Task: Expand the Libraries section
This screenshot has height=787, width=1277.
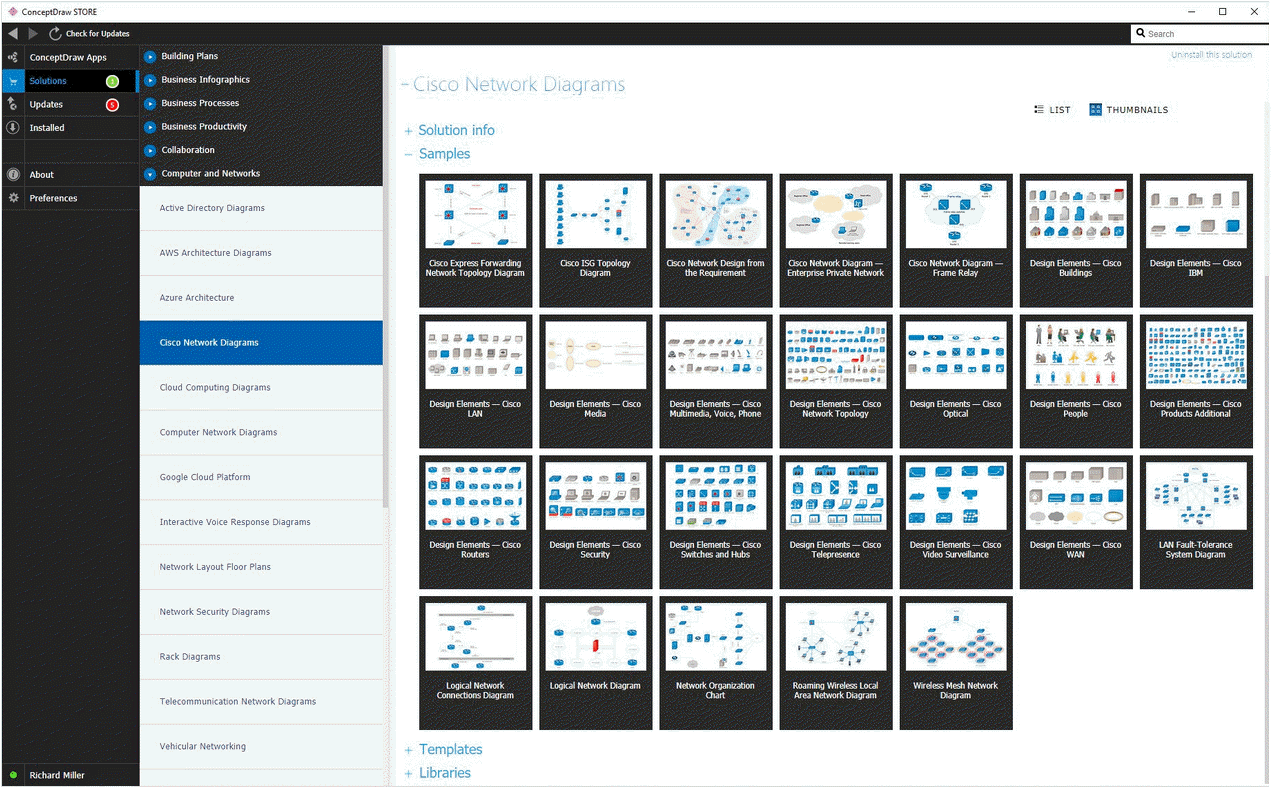Action: coord(408,773)
